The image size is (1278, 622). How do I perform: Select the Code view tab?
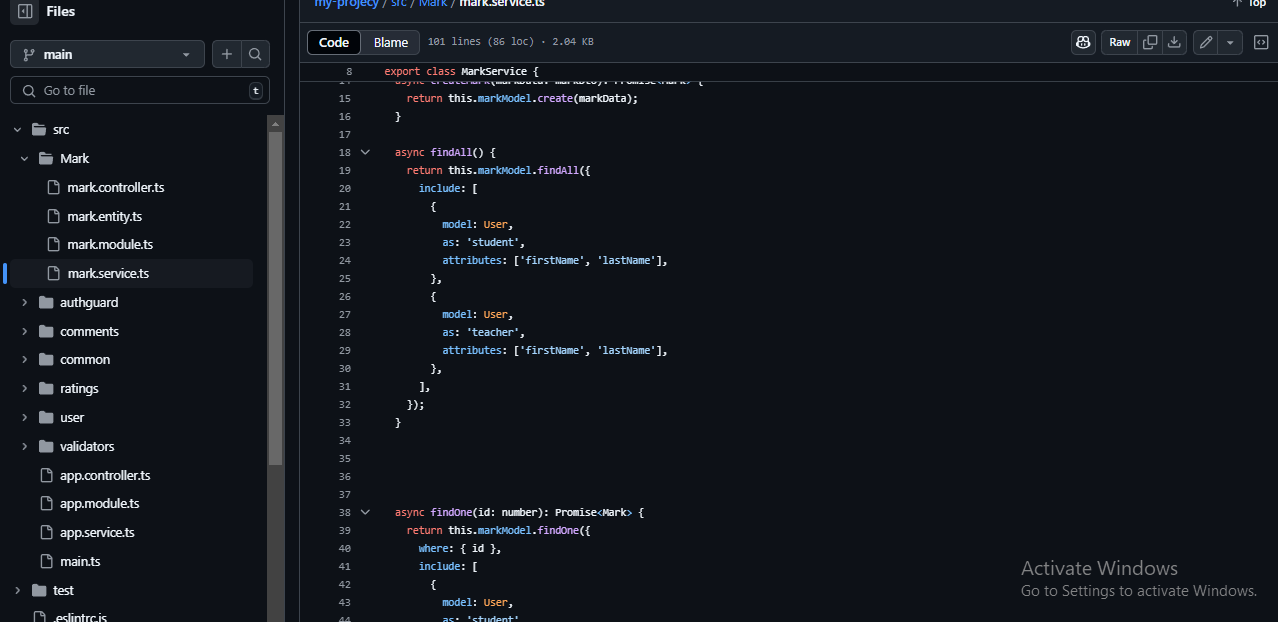click(x=334, y=42)
